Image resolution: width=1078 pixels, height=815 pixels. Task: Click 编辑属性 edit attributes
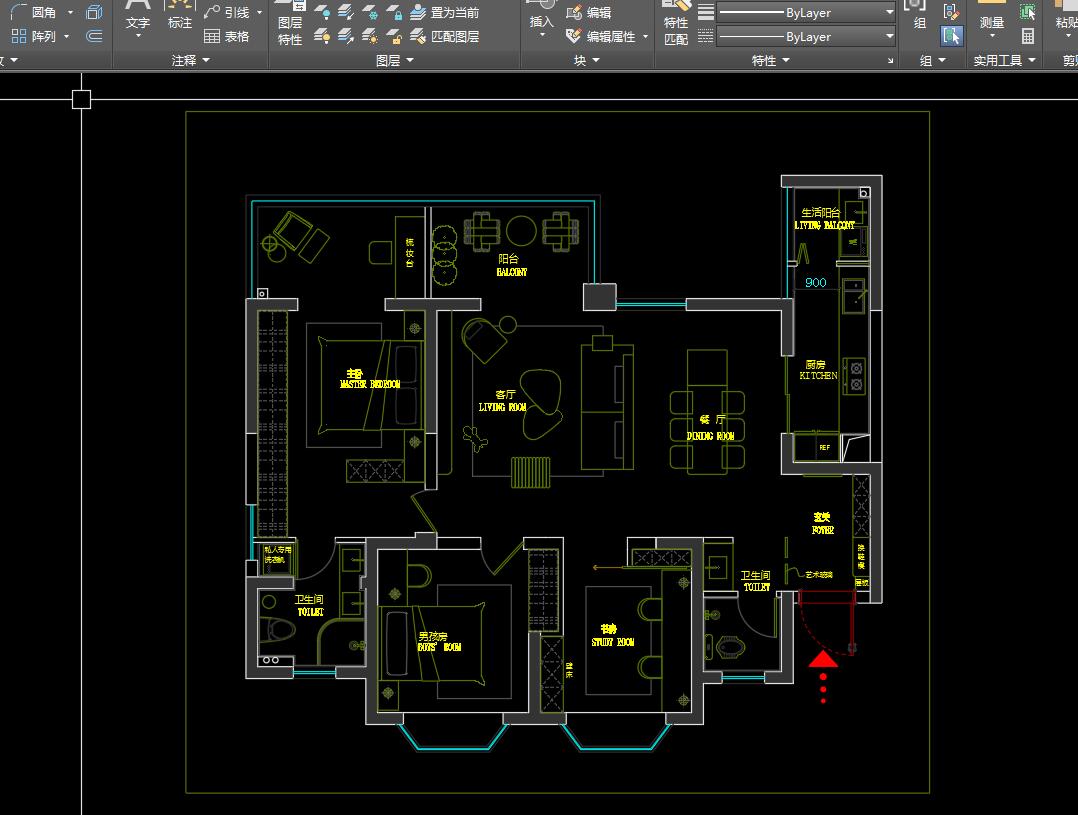601,36
